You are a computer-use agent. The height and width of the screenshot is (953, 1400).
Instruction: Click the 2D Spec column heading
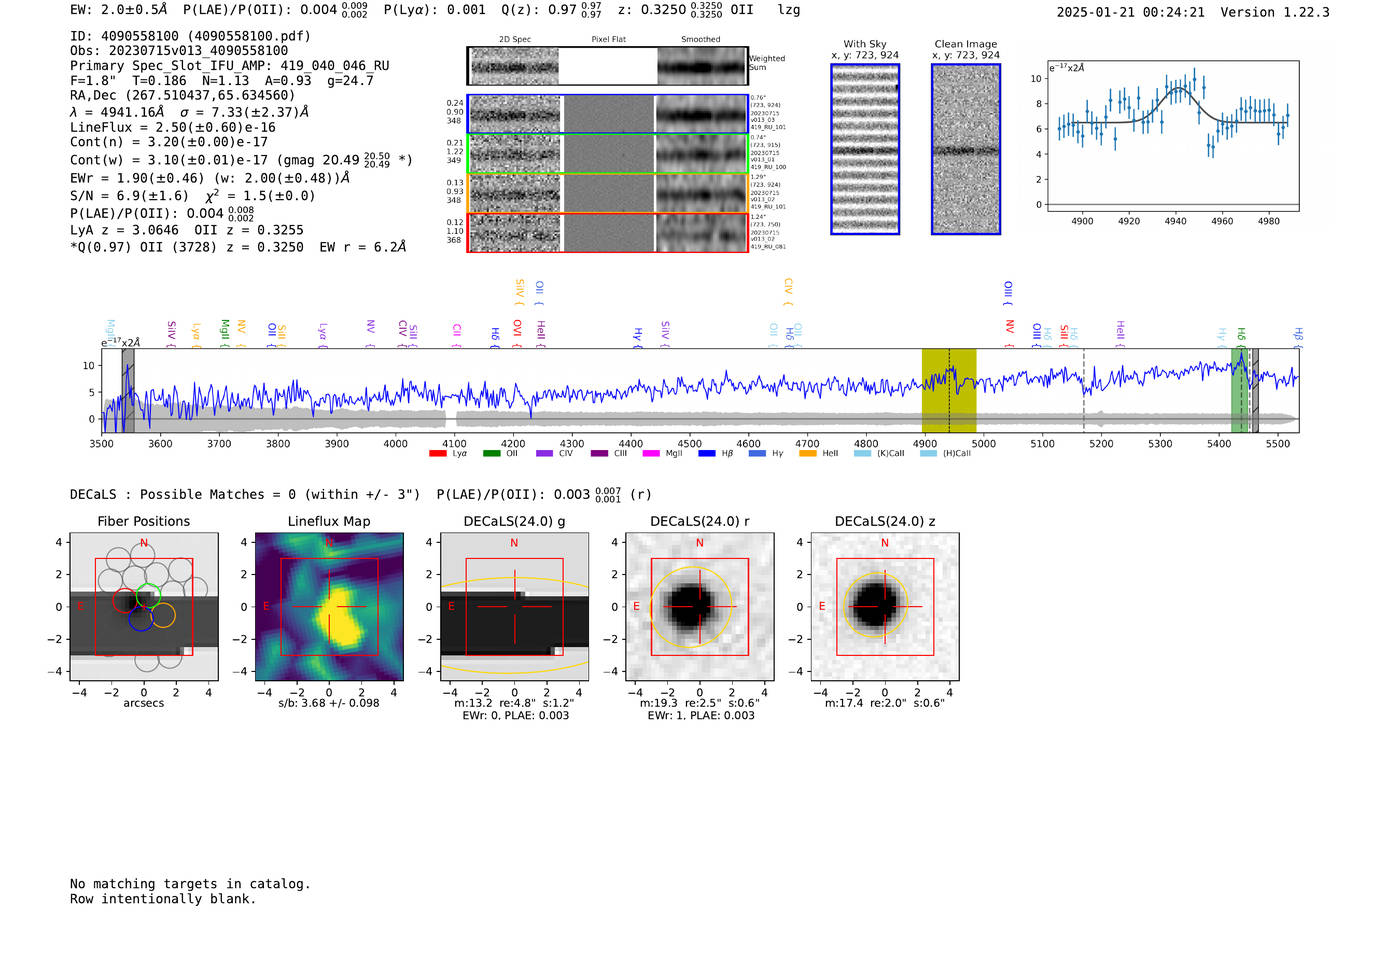tap(515, 39)
